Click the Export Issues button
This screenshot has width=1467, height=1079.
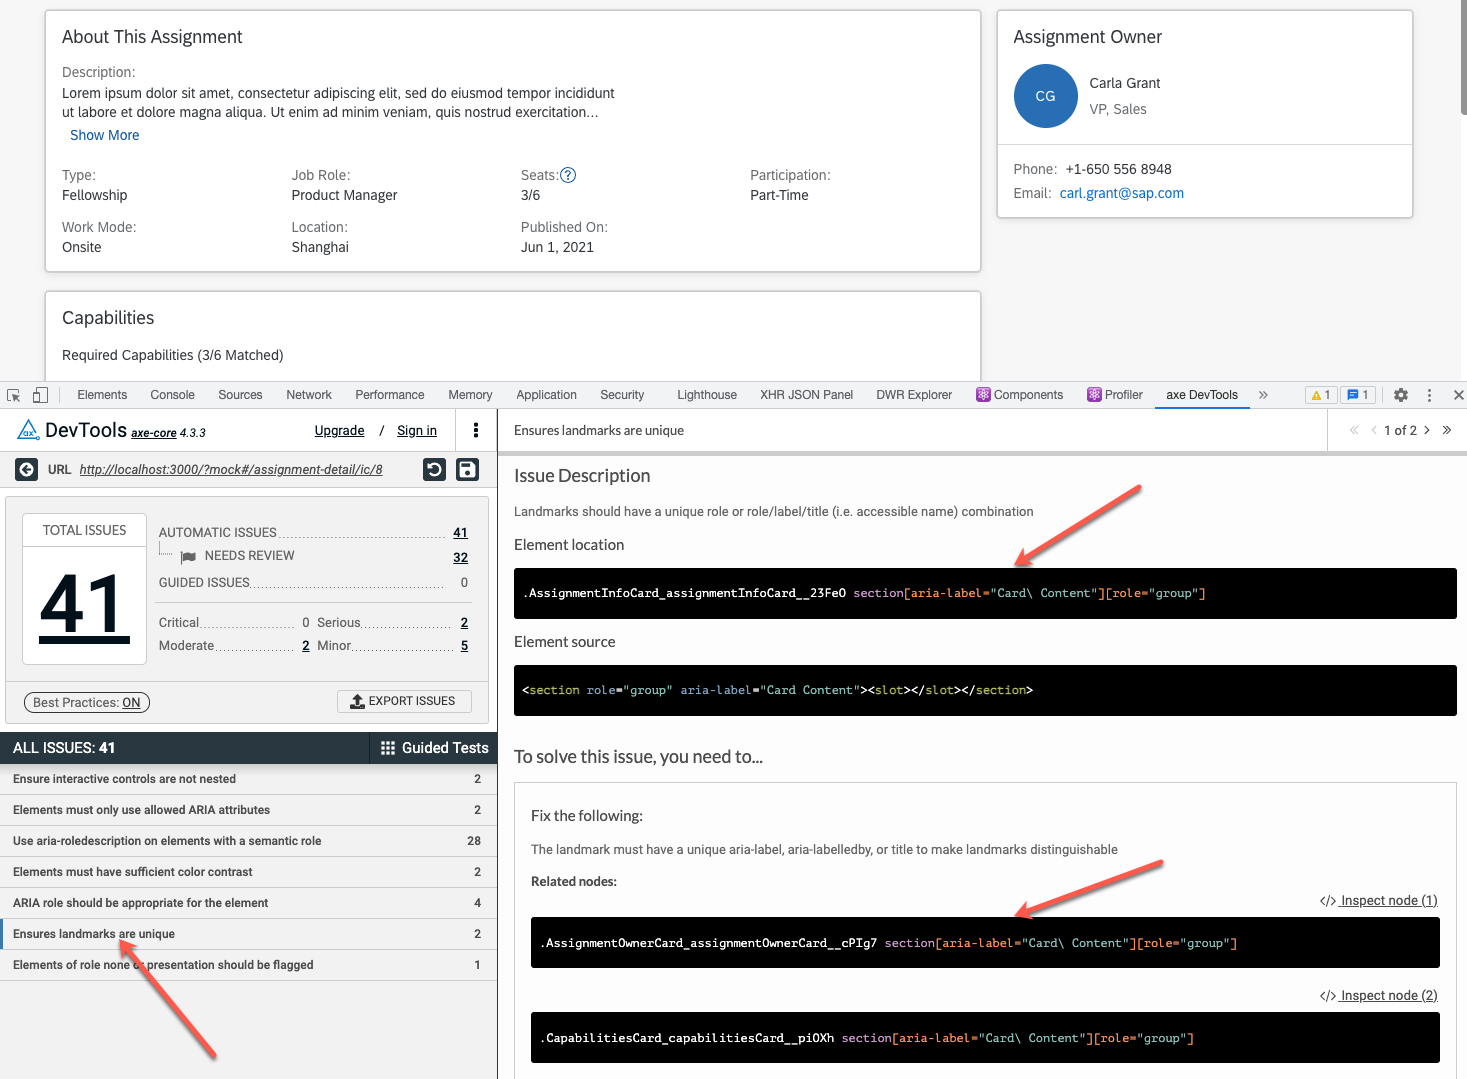click(404, 701)
